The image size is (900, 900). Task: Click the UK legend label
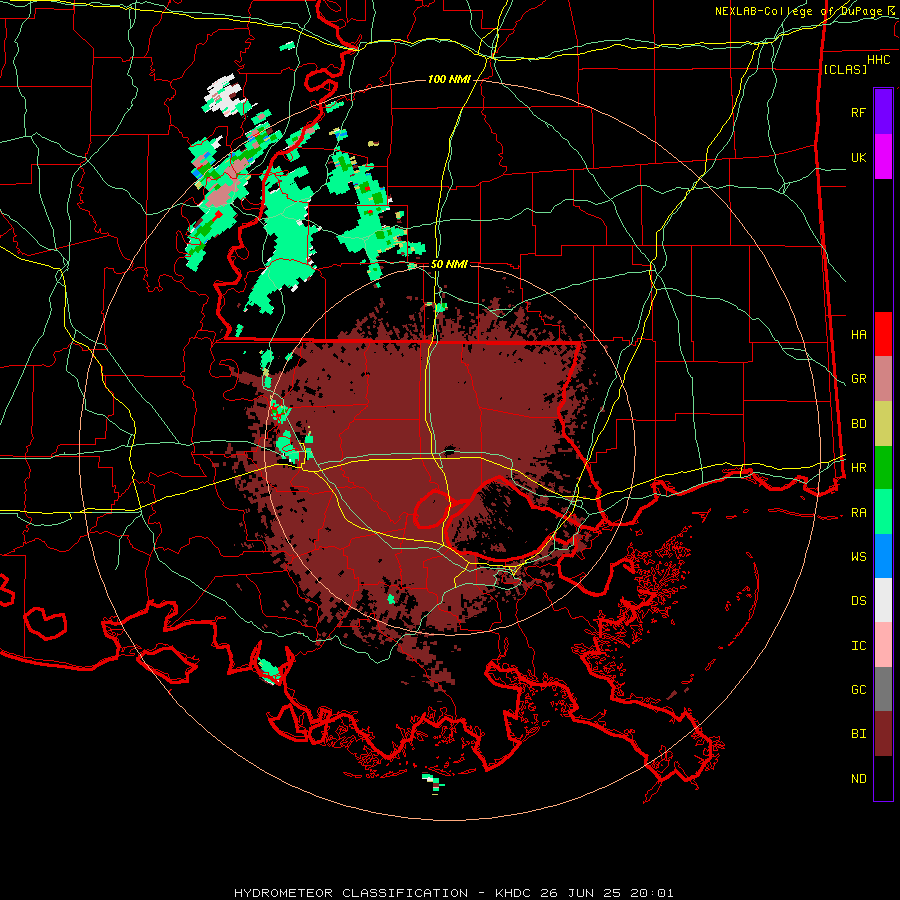coord(858,158)
